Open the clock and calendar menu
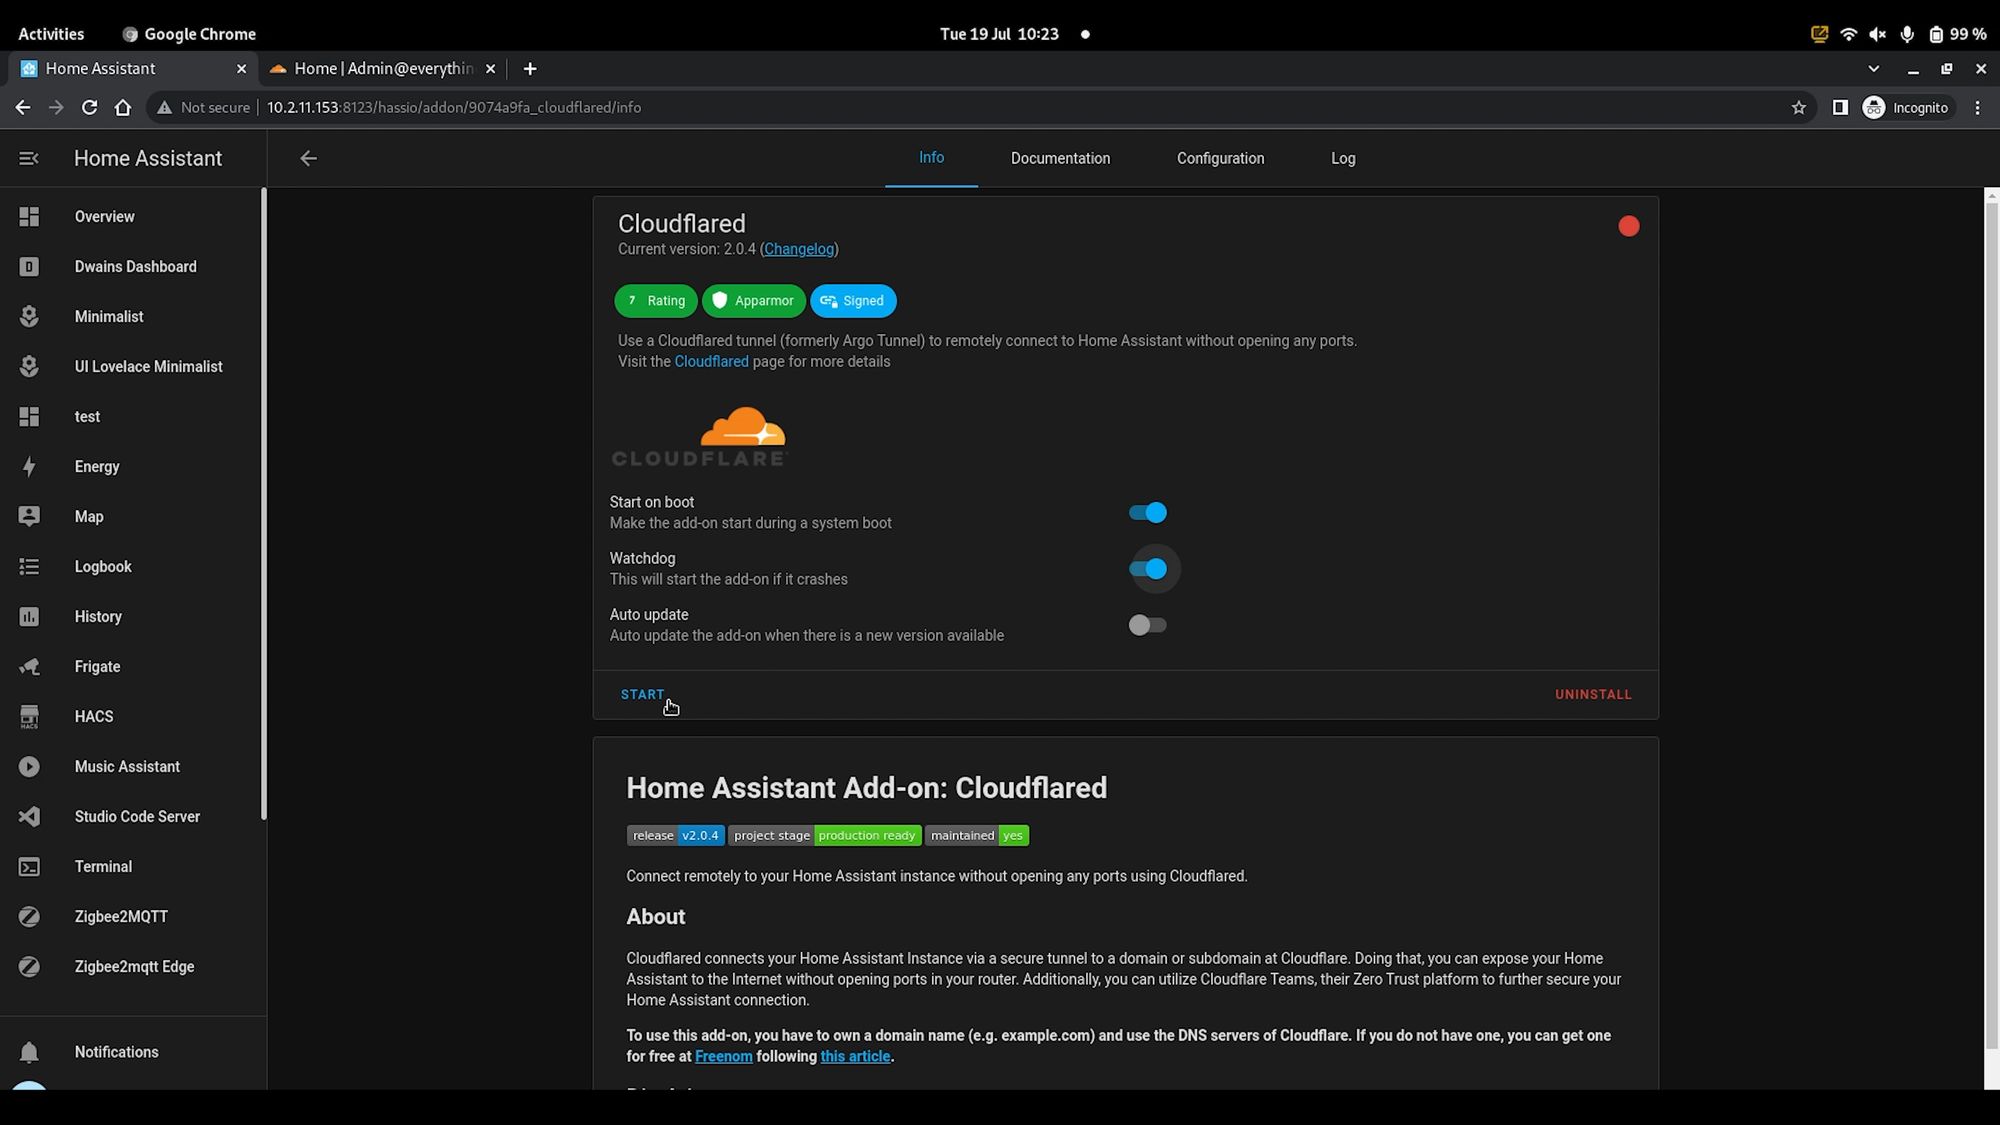 [x=999, y=34]
